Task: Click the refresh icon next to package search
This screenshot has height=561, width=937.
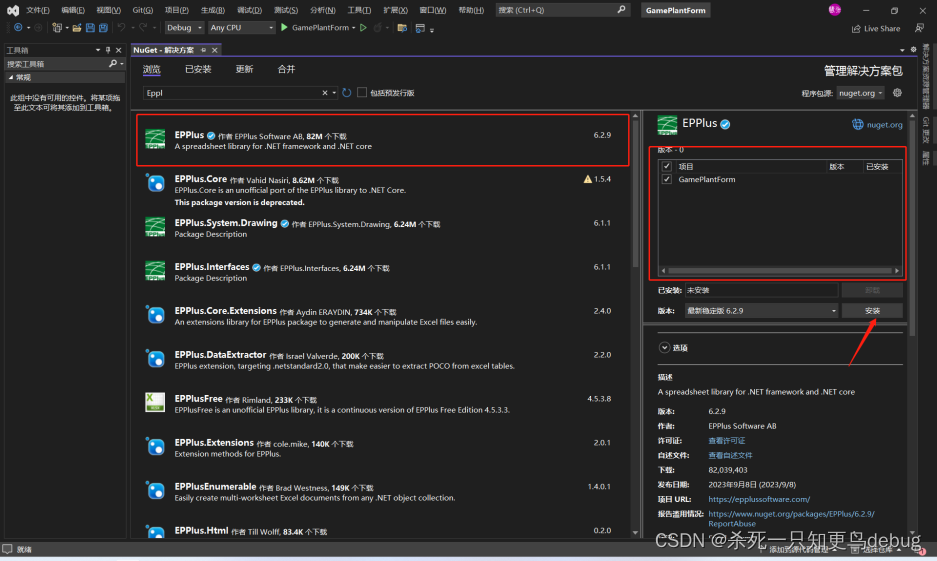Action: [347, 93]
